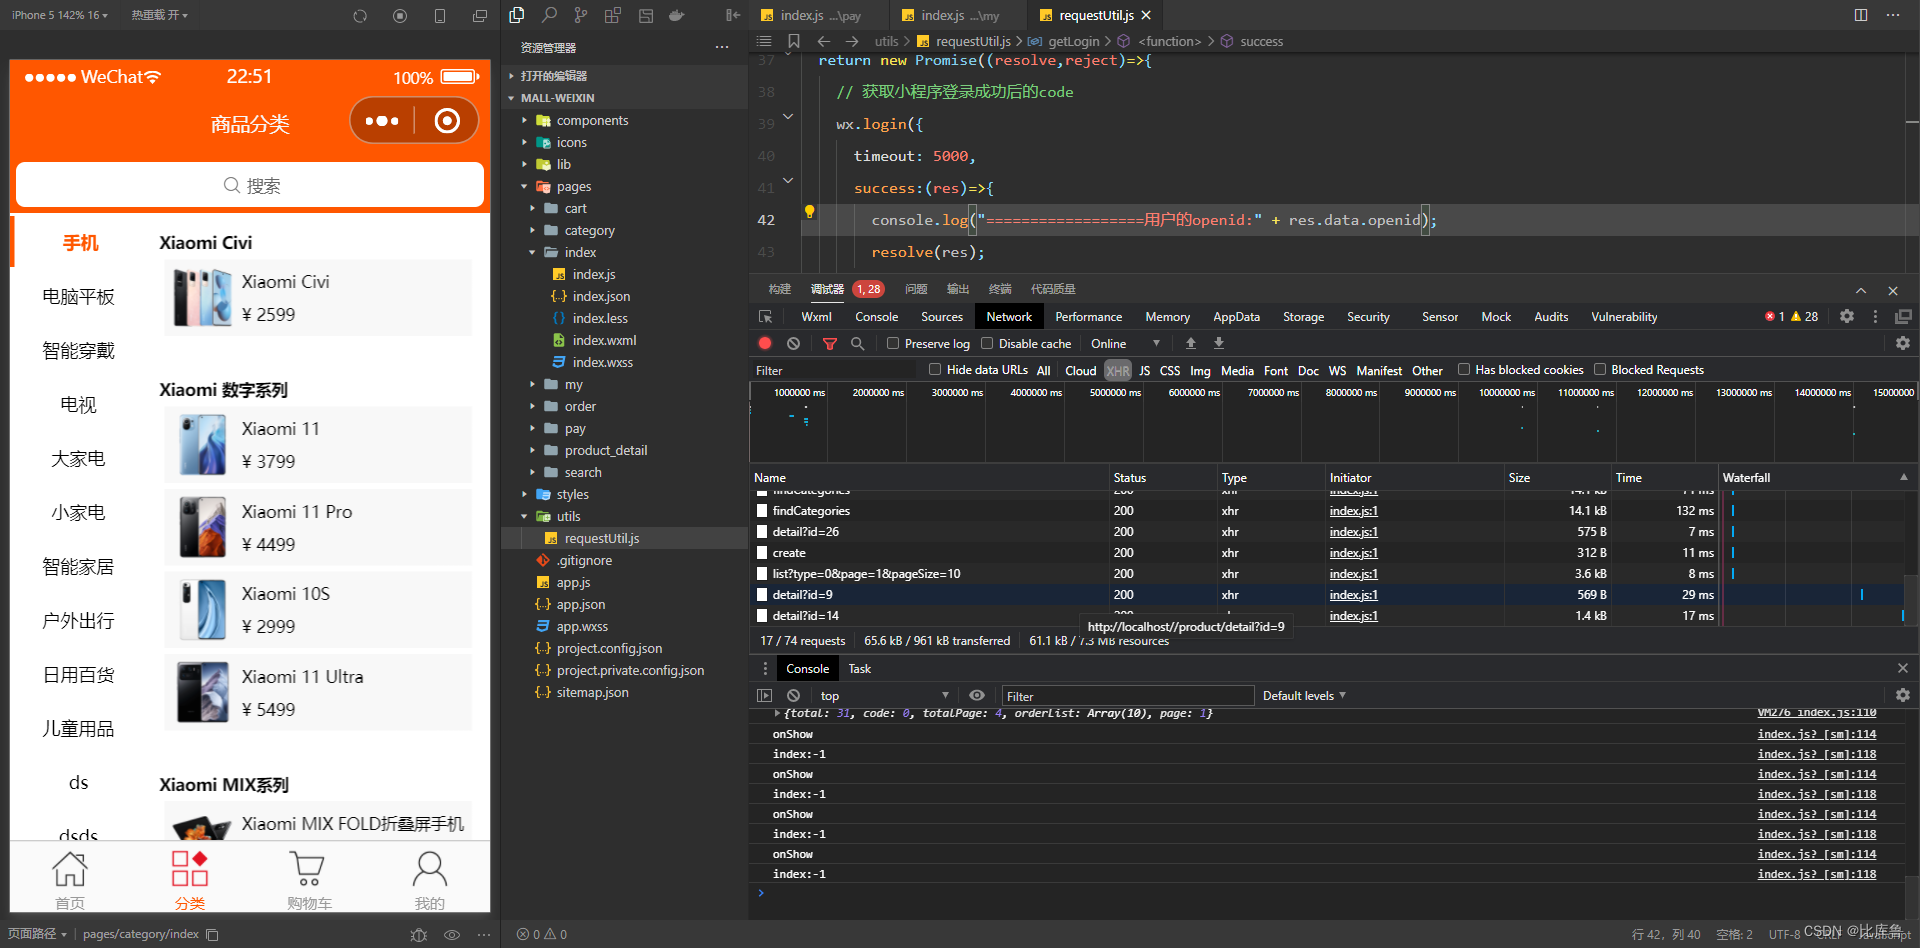Toggle checkbox for detail?id=9 request row
Screen dimensions: 1920x948
tap(762, 595)
